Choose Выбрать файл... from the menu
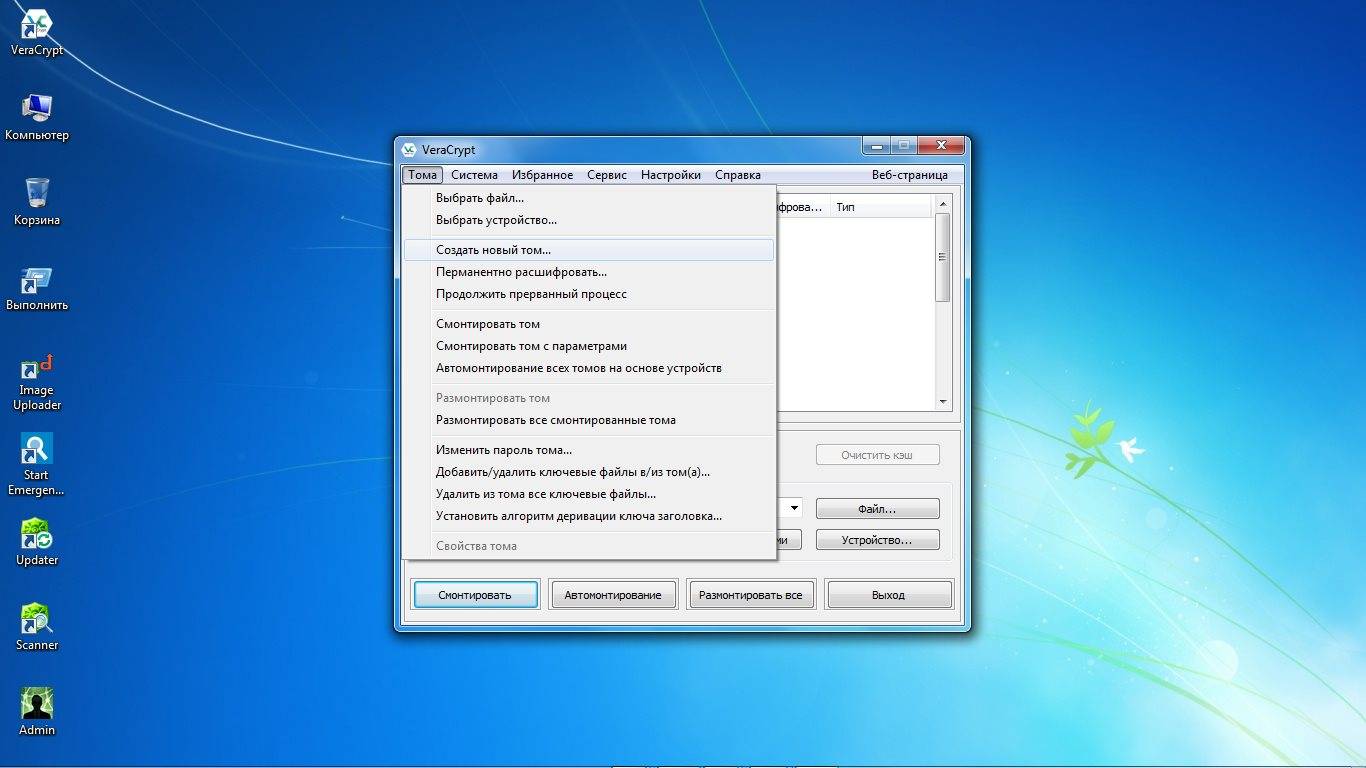This screenshot has height=768, width=1366. 589,198
